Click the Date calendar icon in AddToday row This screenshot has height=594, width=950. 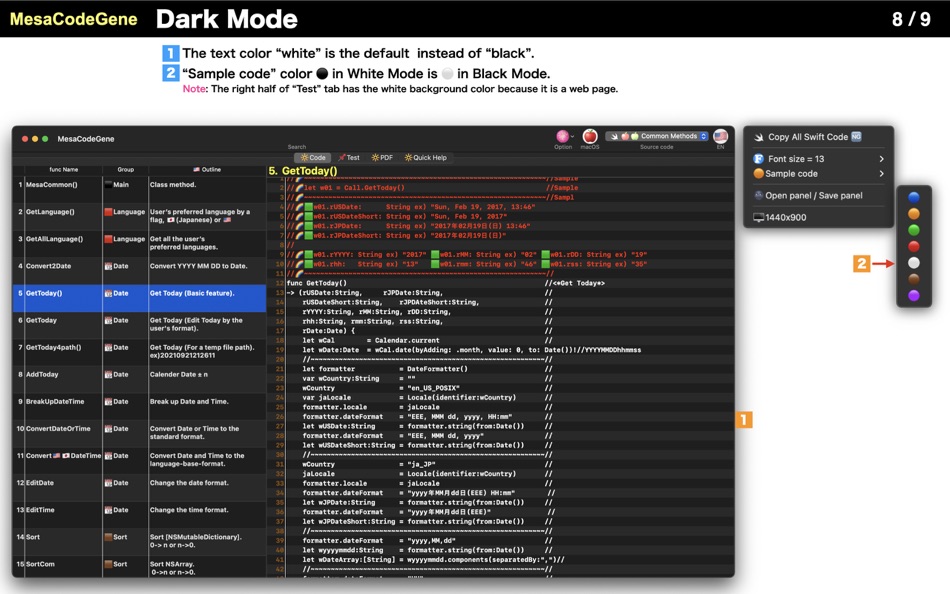(x=108, y=375)
